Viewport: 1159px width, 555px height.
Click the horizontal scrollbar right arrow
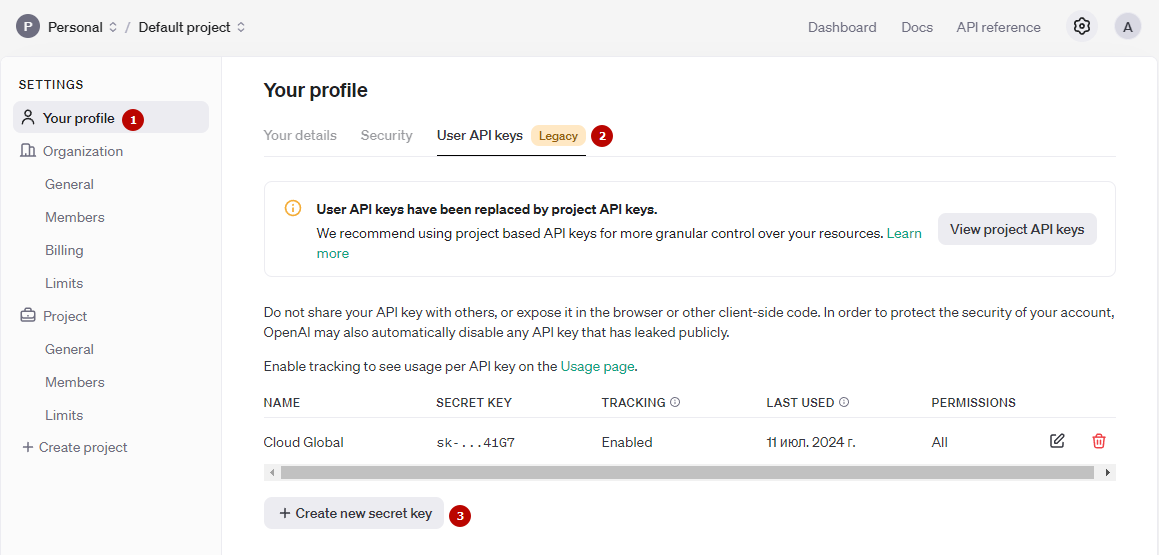tap(1107, 472)
